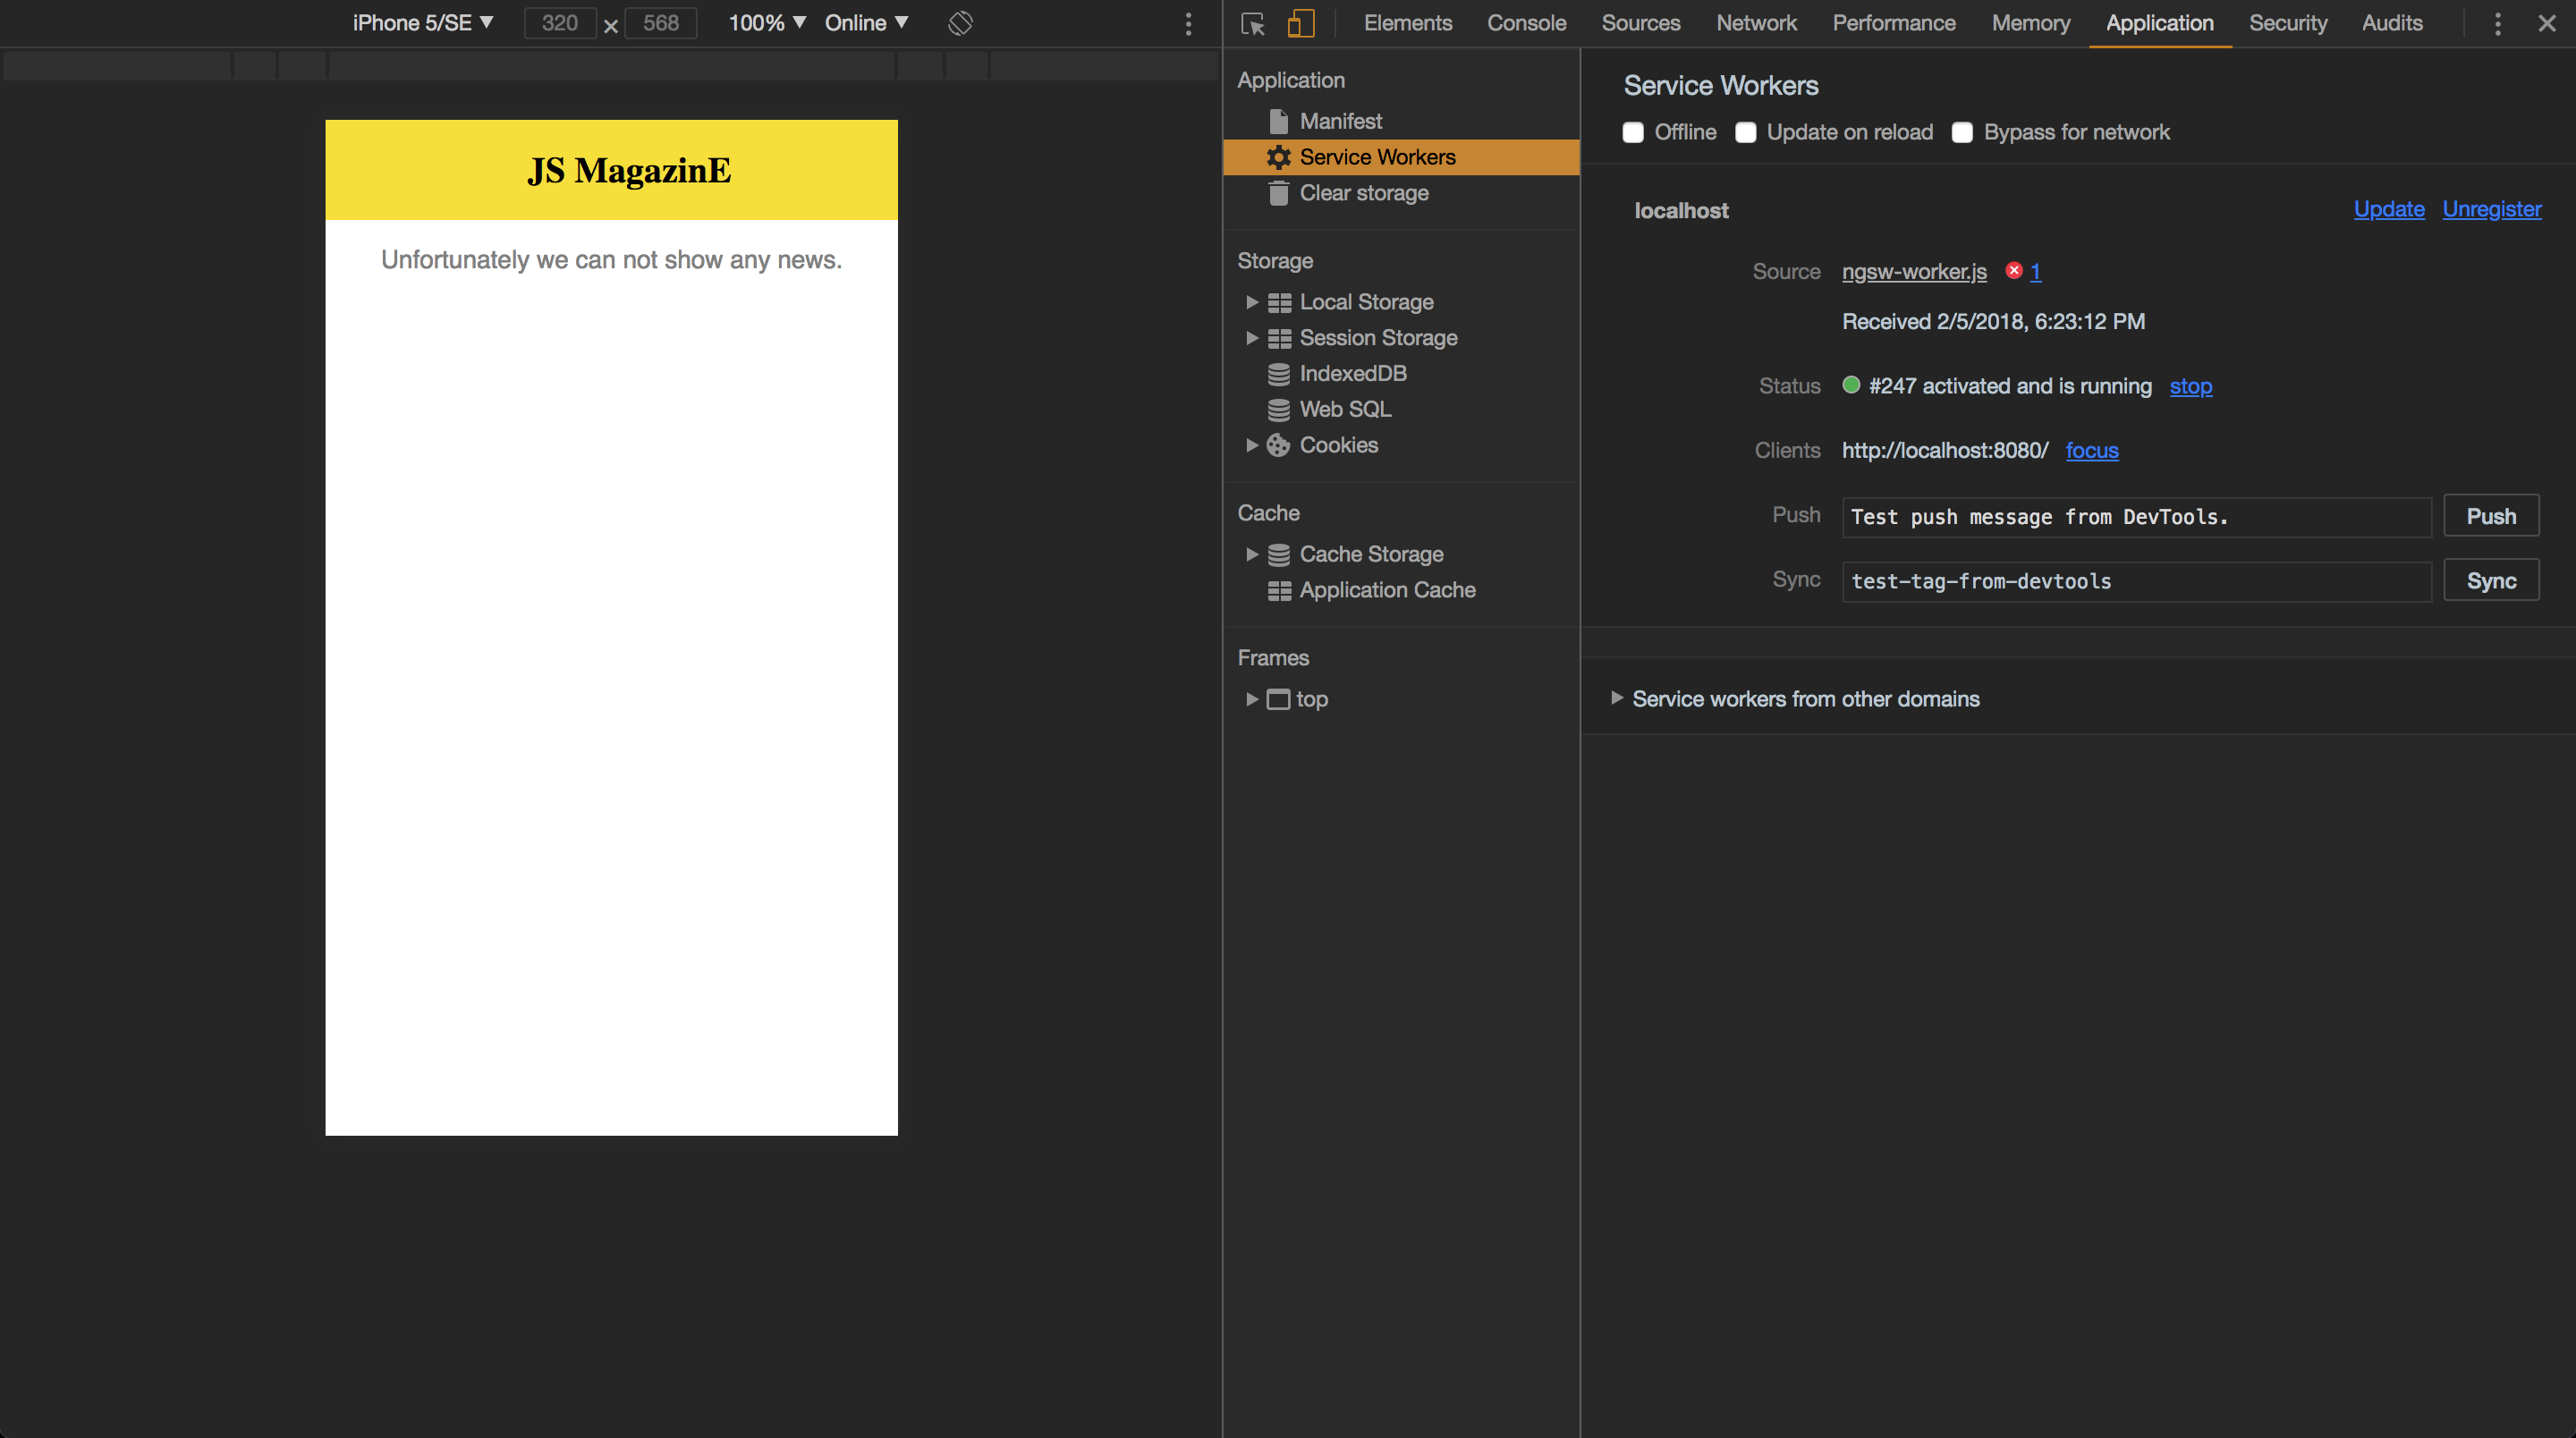
Task: Select the IndexedDB database icon
Action: click(1278, 373)
